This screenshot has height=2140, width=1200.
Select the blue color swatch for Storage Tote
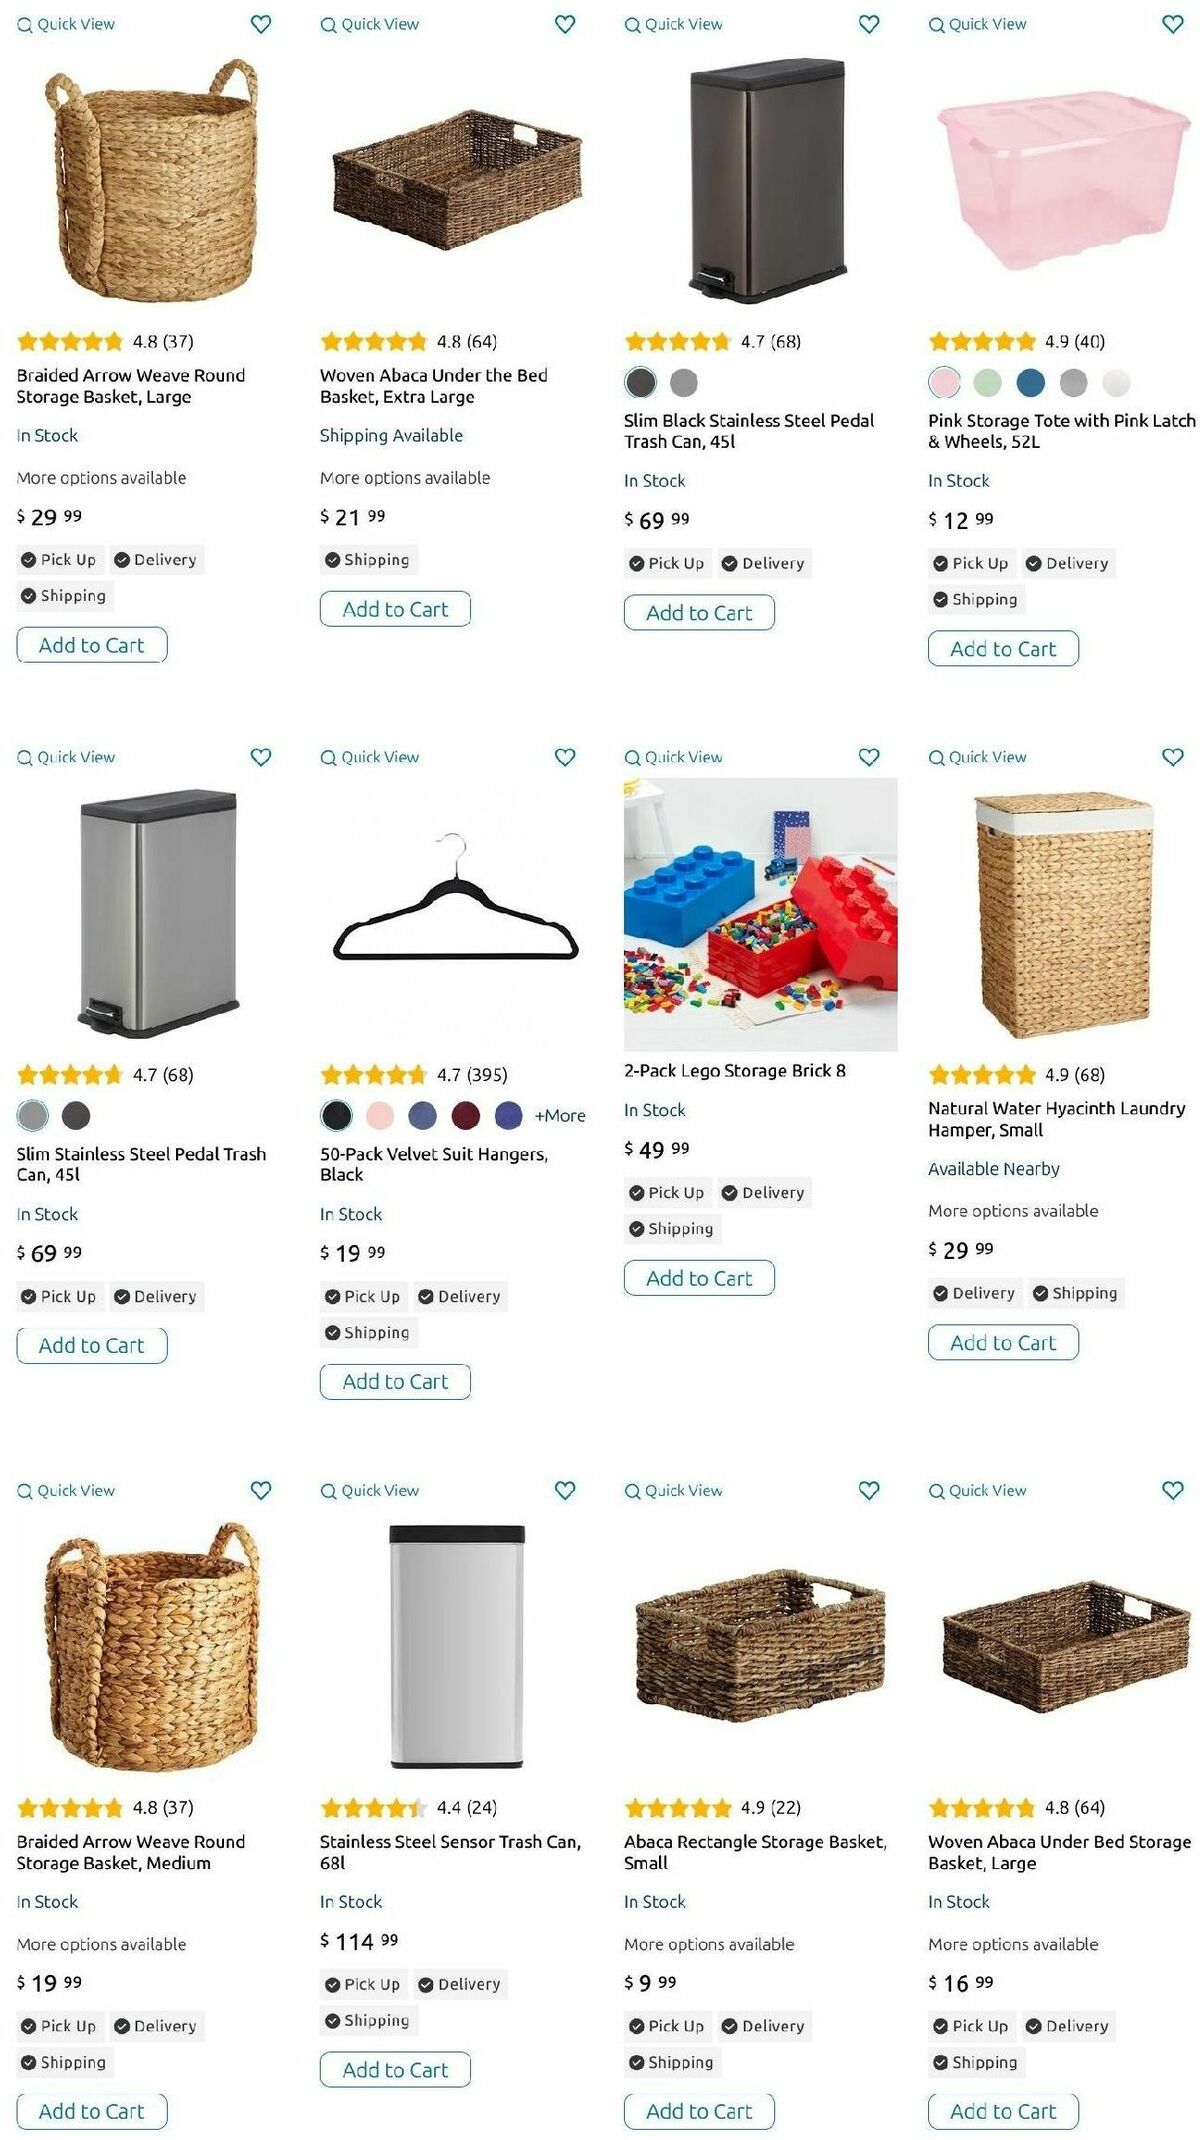pyautogui.click(x=1030, y=382)
